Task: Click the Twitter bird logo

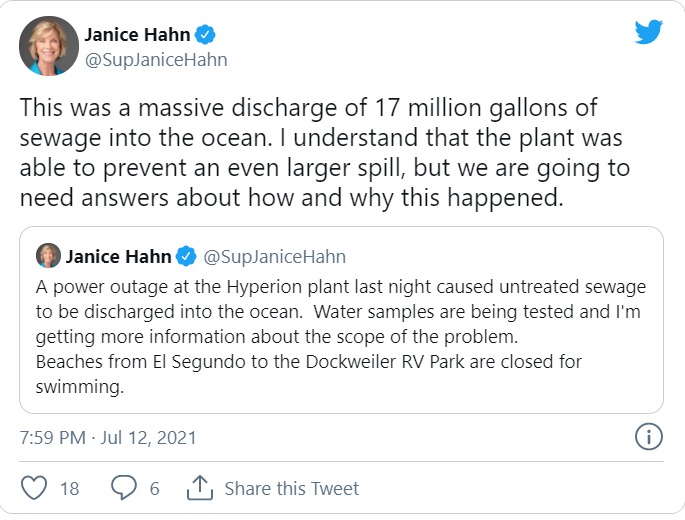Action: click(x=648, y=31)
